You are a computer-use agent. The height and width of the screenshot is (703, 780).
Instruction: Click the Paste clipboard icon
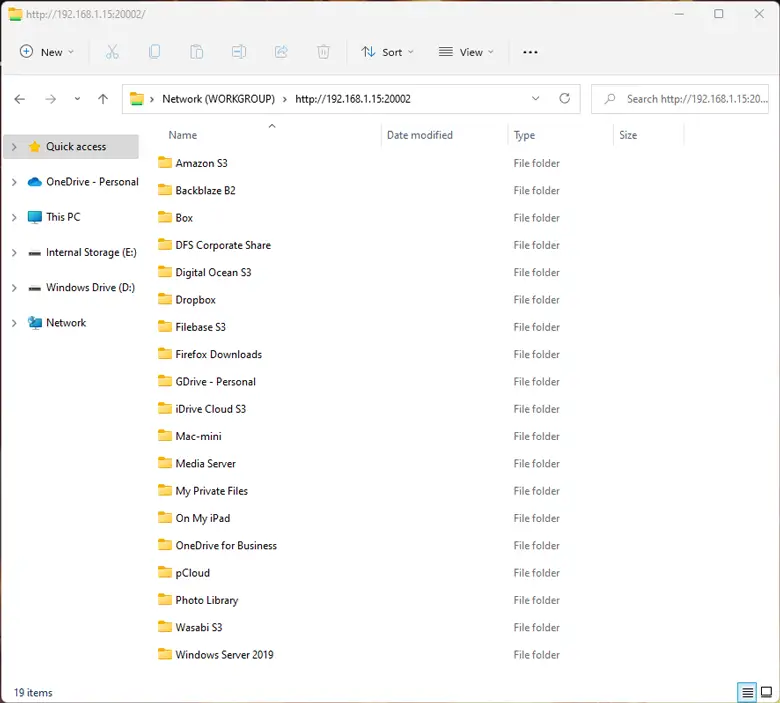click(x=197, y=52)
